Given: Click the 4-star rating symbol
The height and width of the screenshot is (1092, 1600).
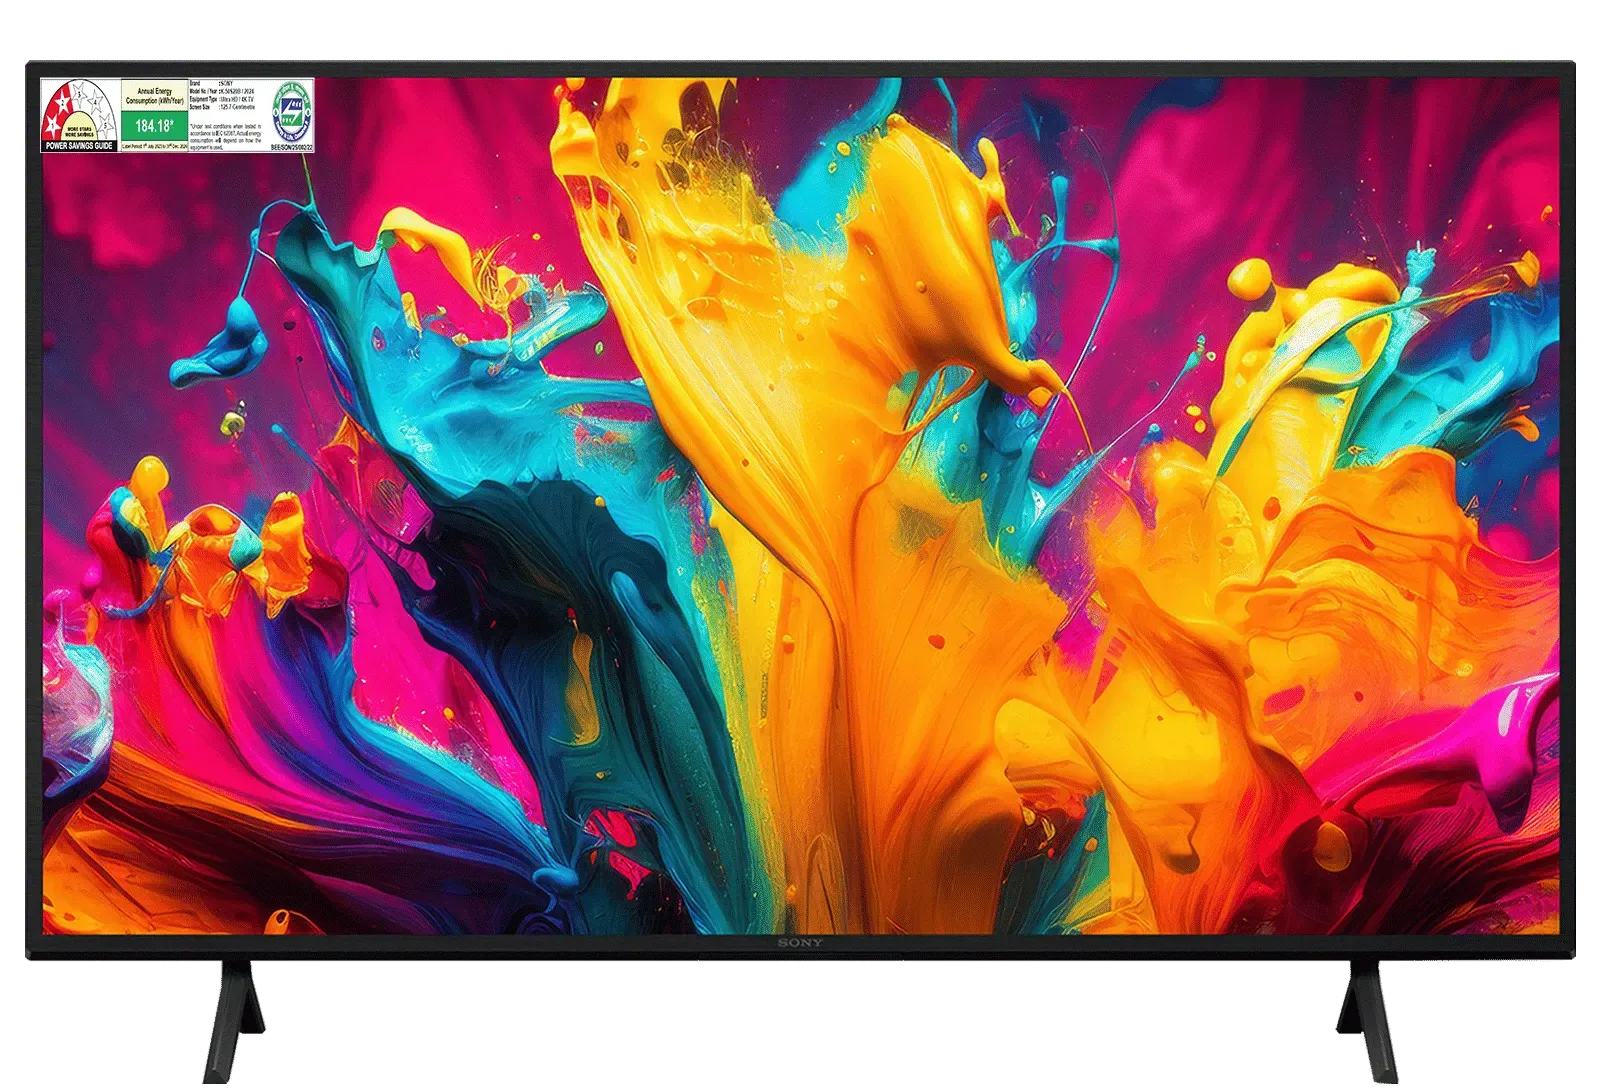Looking at the screenshot, I should click(x=95, y=103).
